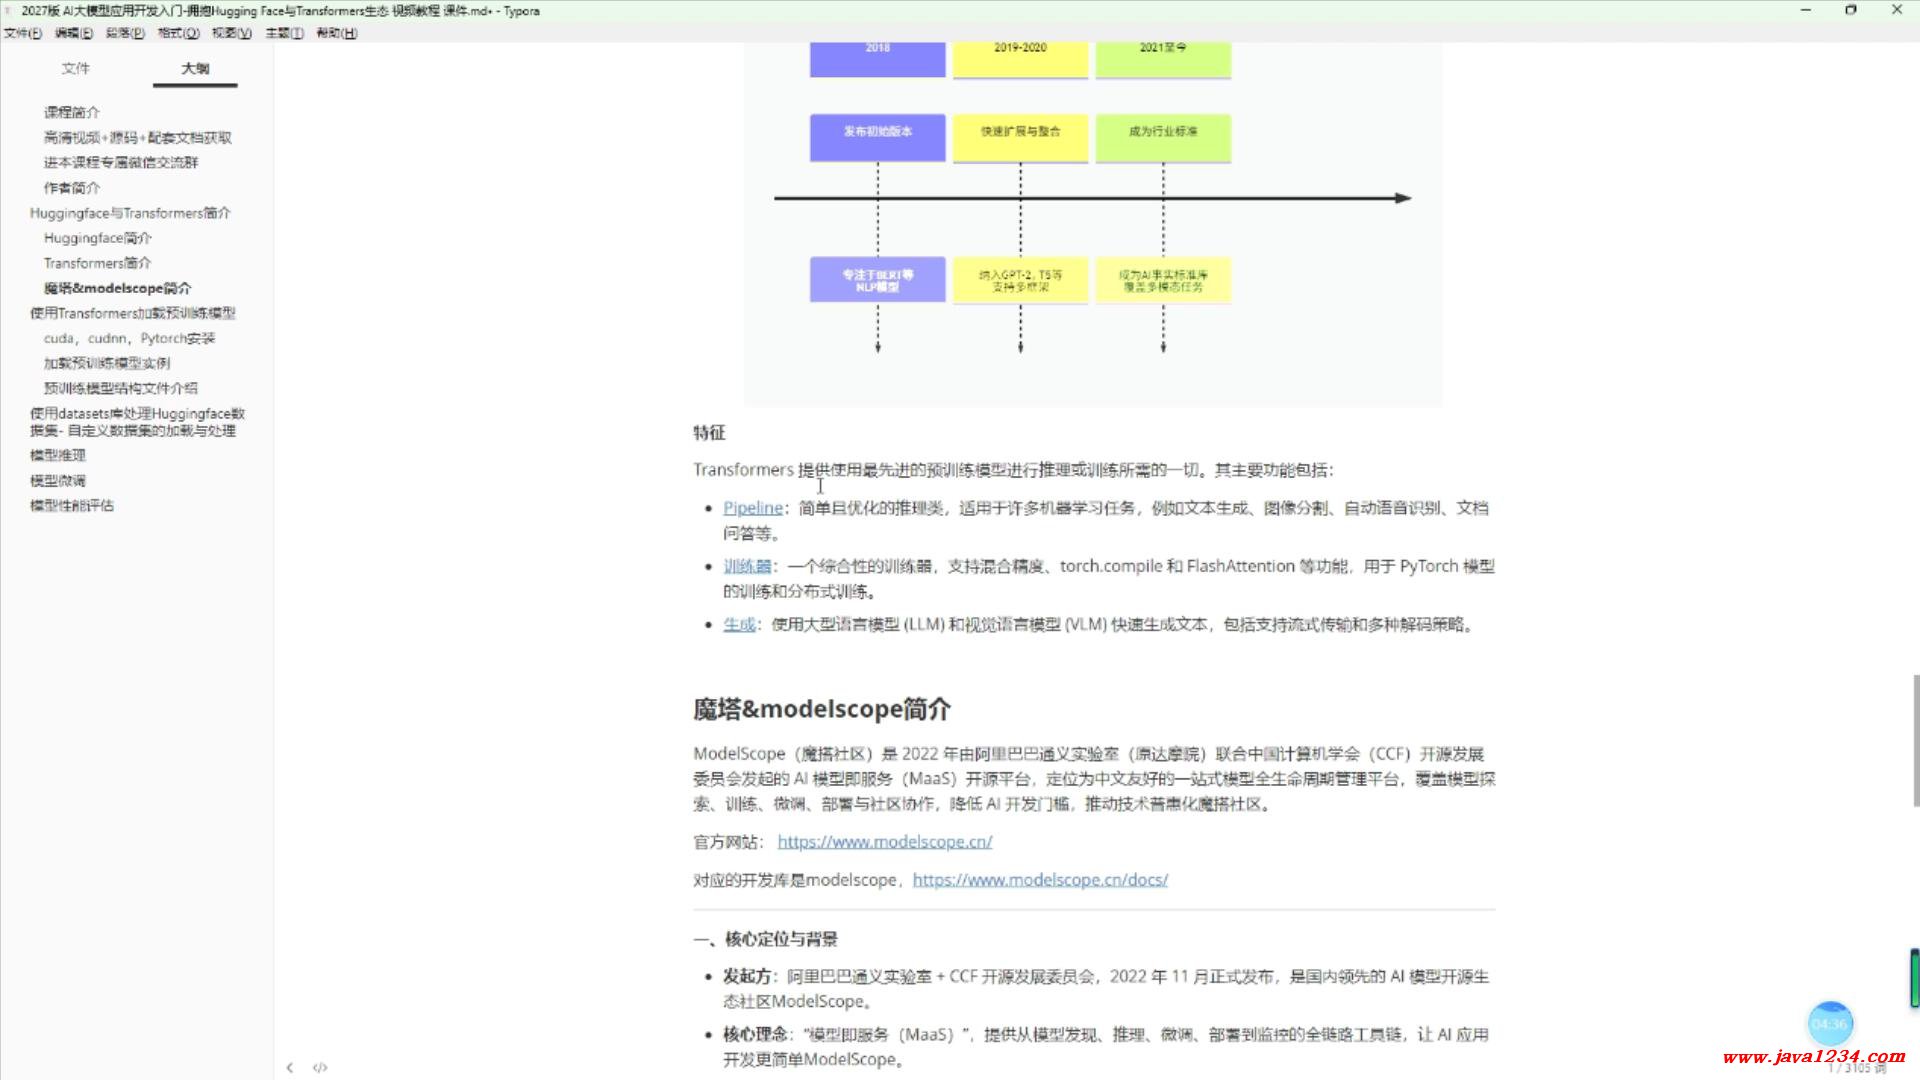Select 魔塔&modelscope简介 outline entry
1920x1080 pixels.
click(x=117, y=288)
